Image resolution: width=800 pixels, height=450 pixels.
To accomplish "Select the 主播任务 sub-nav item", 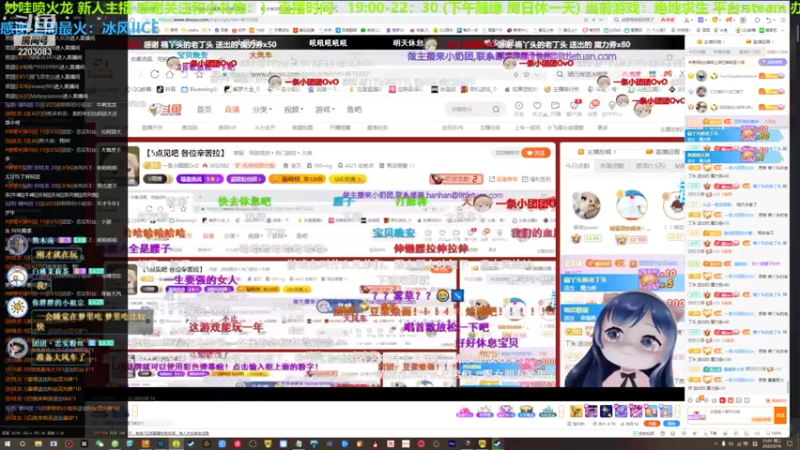I will (x=490, y=128).
